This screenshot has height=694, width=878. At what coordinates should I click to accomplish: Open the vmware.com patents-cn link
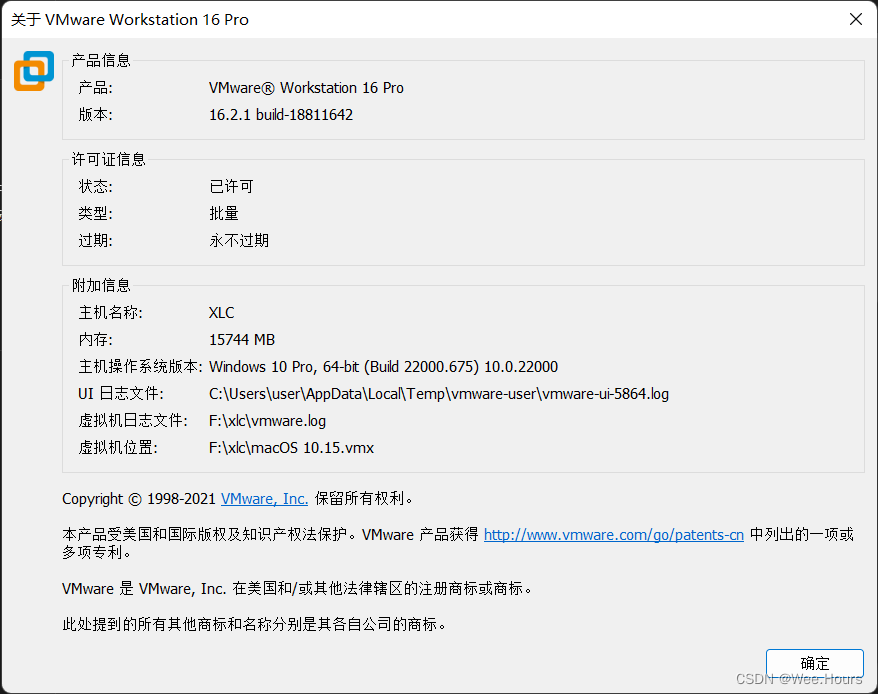point(614,535)
